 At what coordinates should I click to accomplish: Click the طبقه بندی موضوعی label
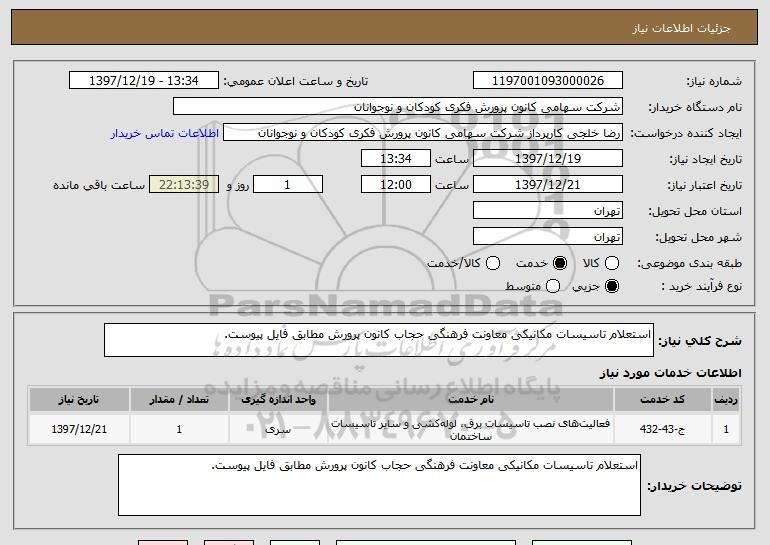(x=689, y=264)
